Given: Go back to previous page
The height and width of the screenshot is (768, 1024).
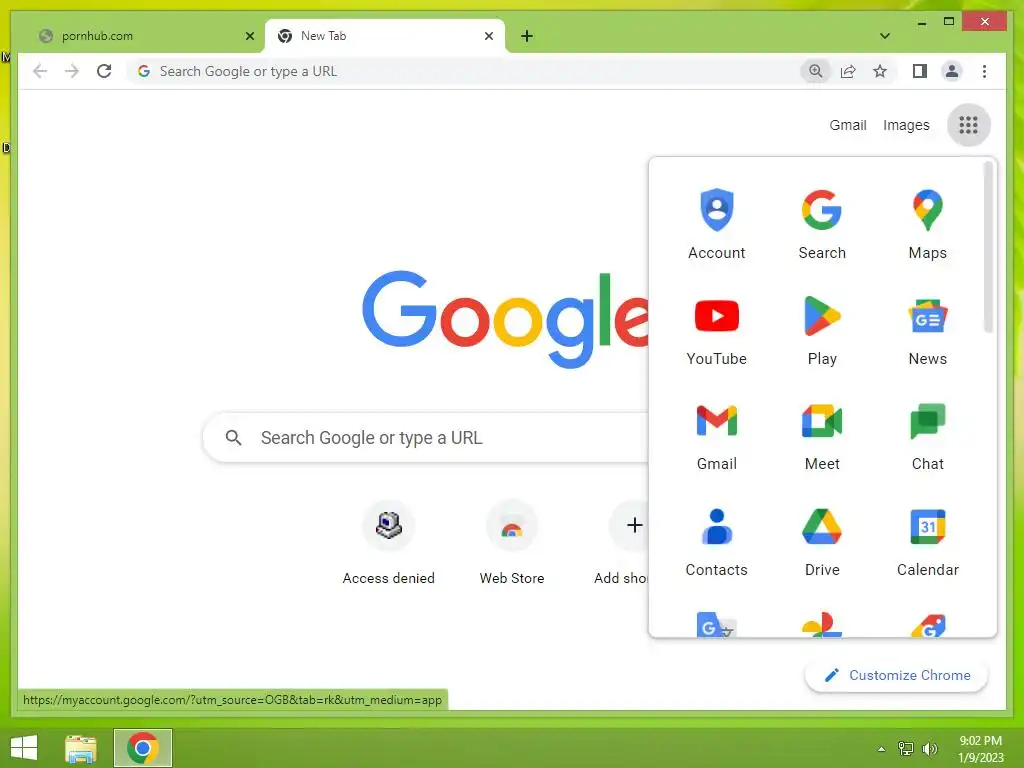Looking at the screenshot, I should [40, 71].
